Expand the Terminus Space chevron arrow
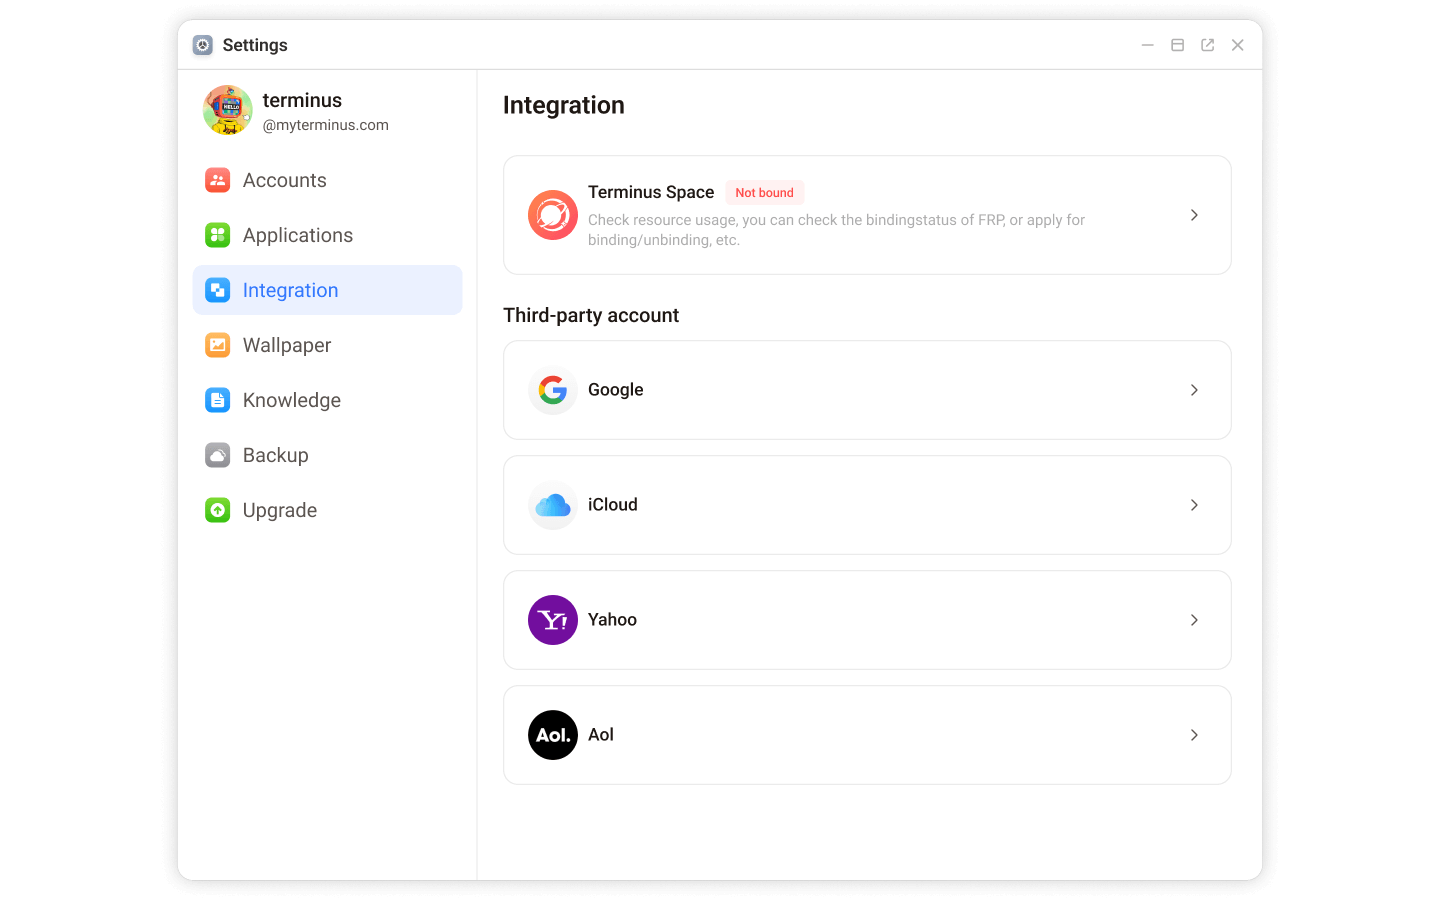Screen dimensions: 1440x900 click(x=1194, y=215)
